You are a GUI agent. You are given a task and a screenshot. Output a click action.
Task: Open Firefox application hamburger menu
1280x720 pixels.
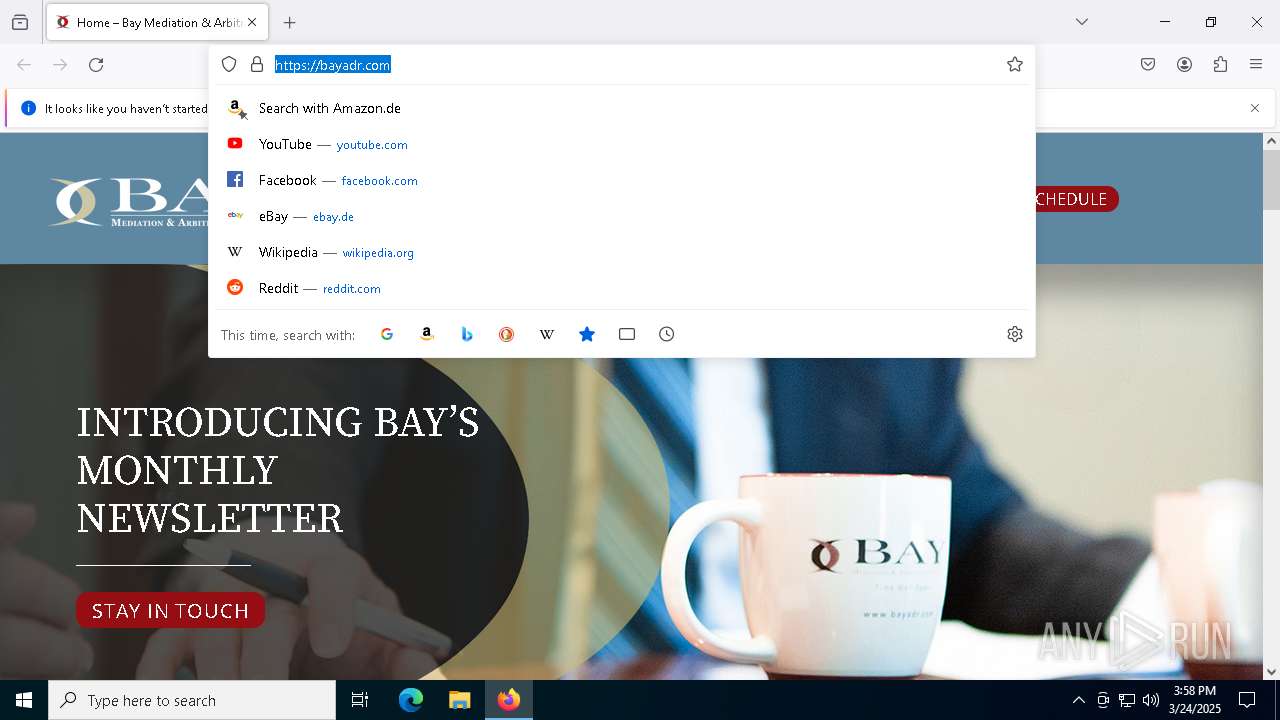pos(1256,65)
